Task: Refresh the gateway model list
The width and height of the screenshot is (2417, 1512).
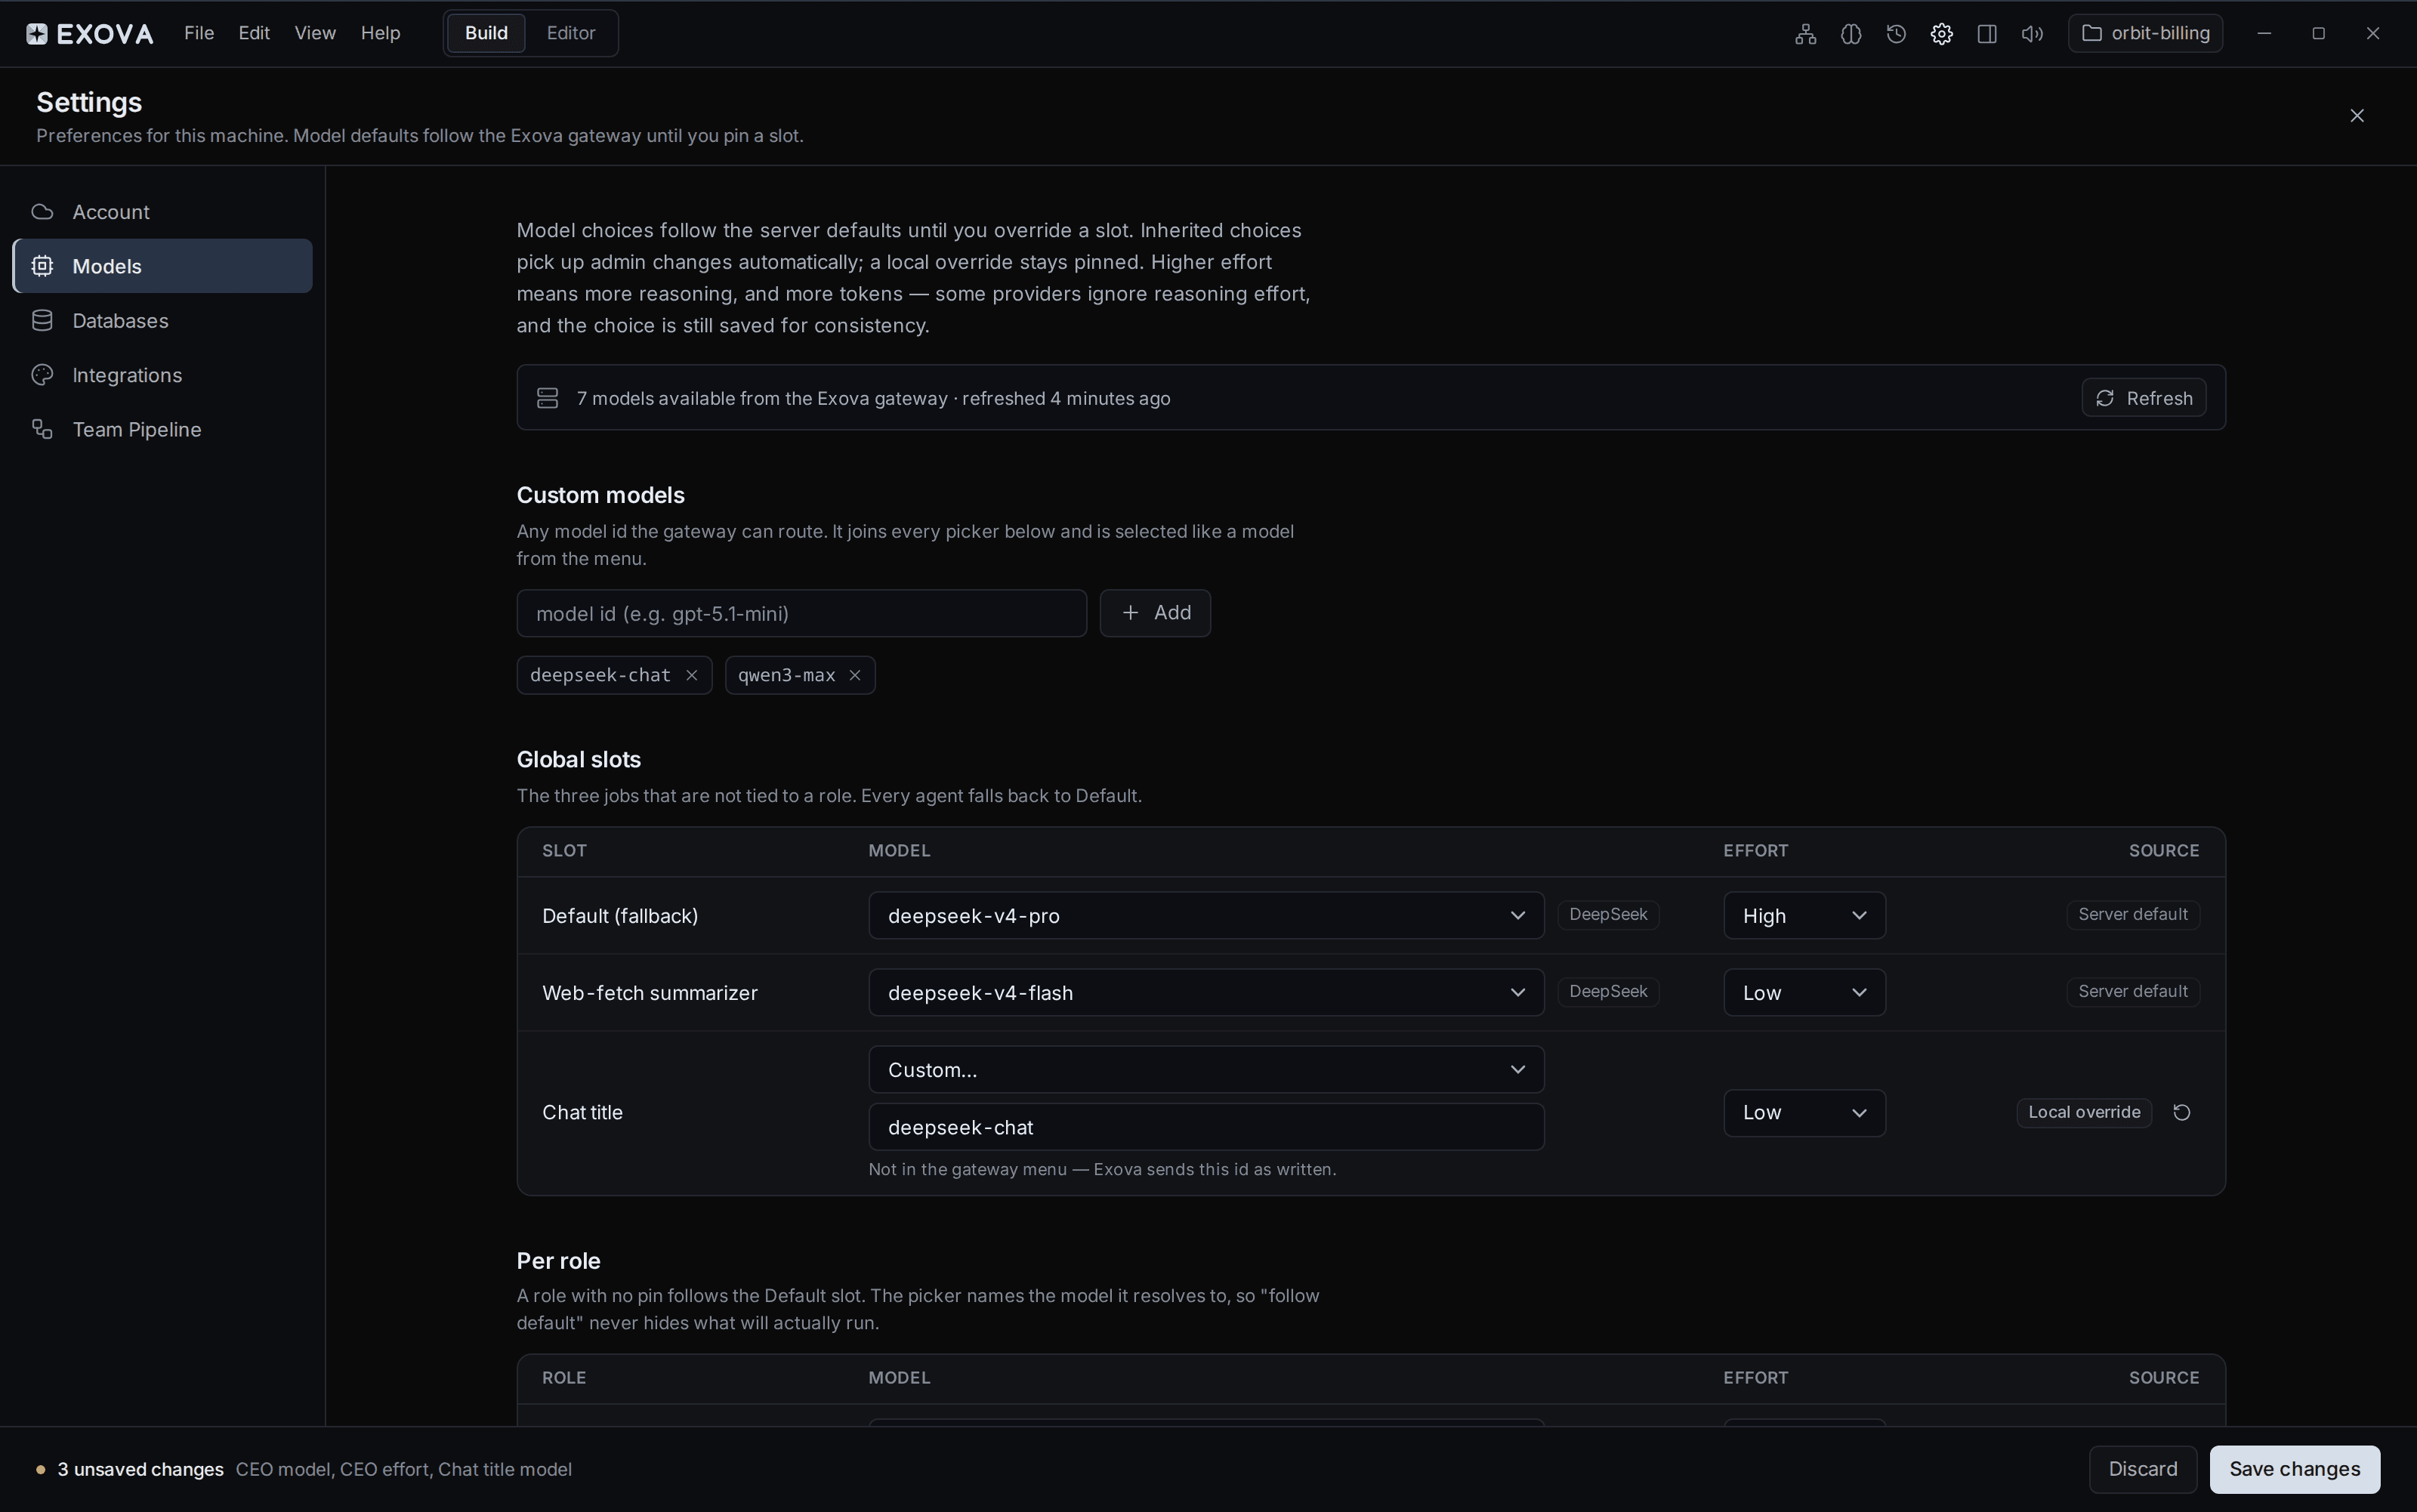Action: click(2143, 398)
